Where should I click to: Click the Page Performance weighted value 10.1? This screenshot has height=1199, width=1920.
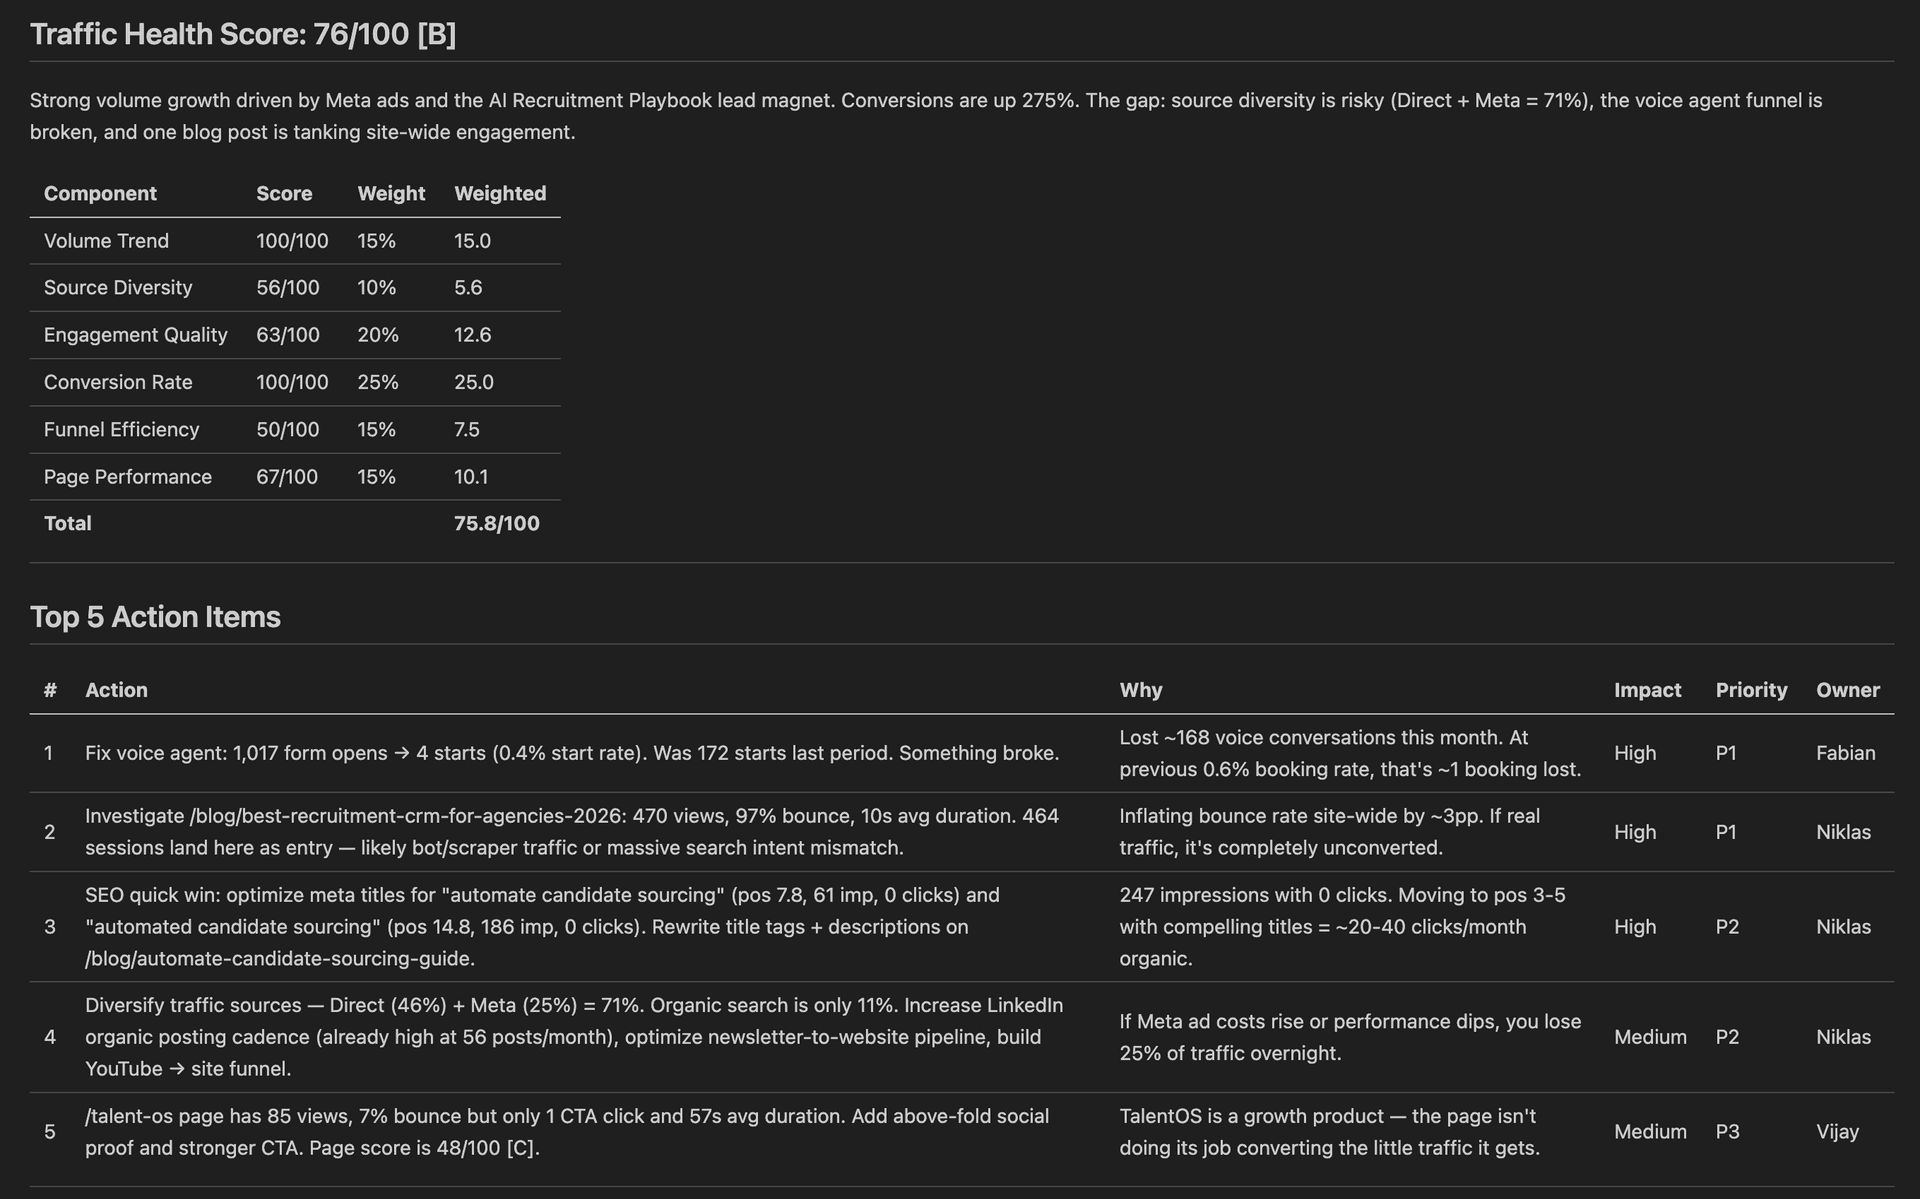click(471, 476)
